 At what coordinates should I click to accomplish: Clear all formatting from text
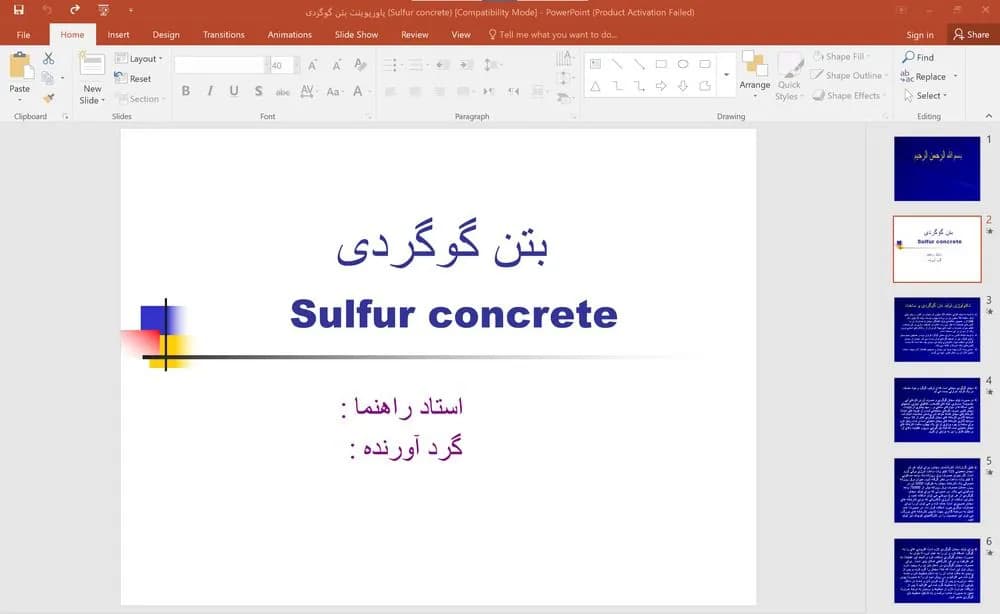[x=360, y=64]
